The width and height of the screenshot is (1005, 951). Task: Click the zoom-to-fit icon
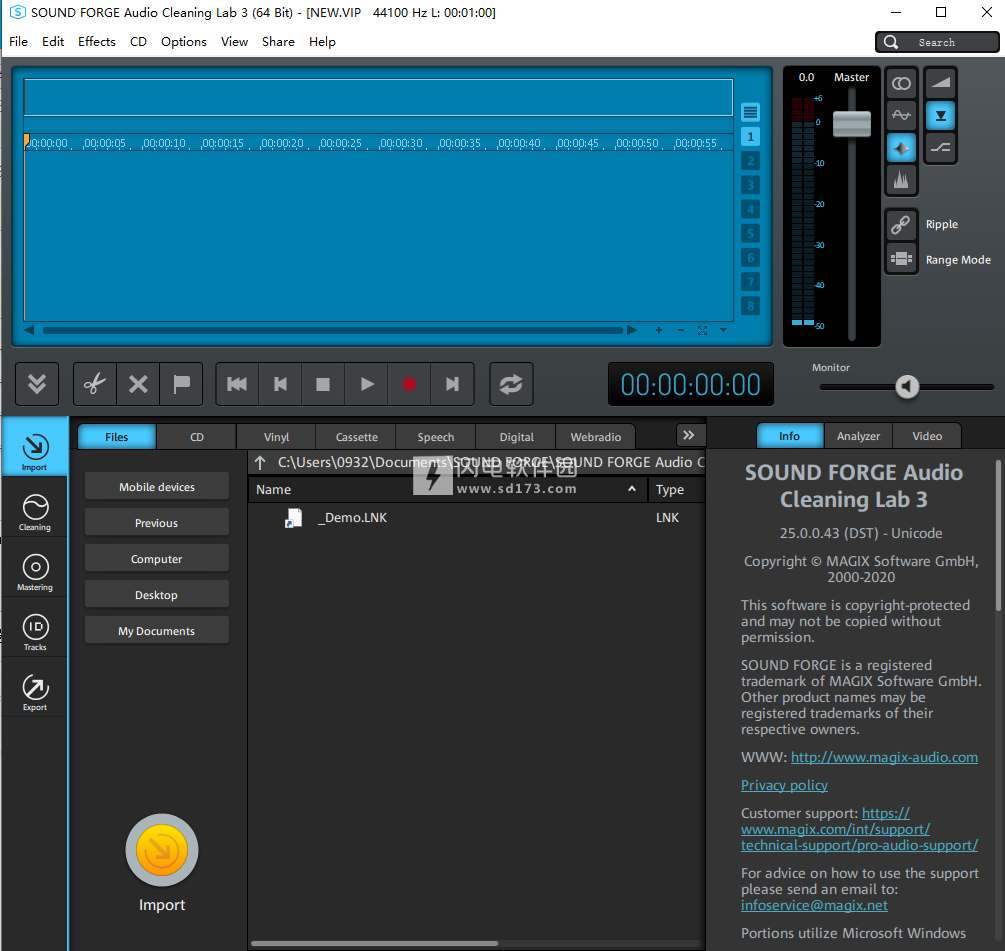702,330
